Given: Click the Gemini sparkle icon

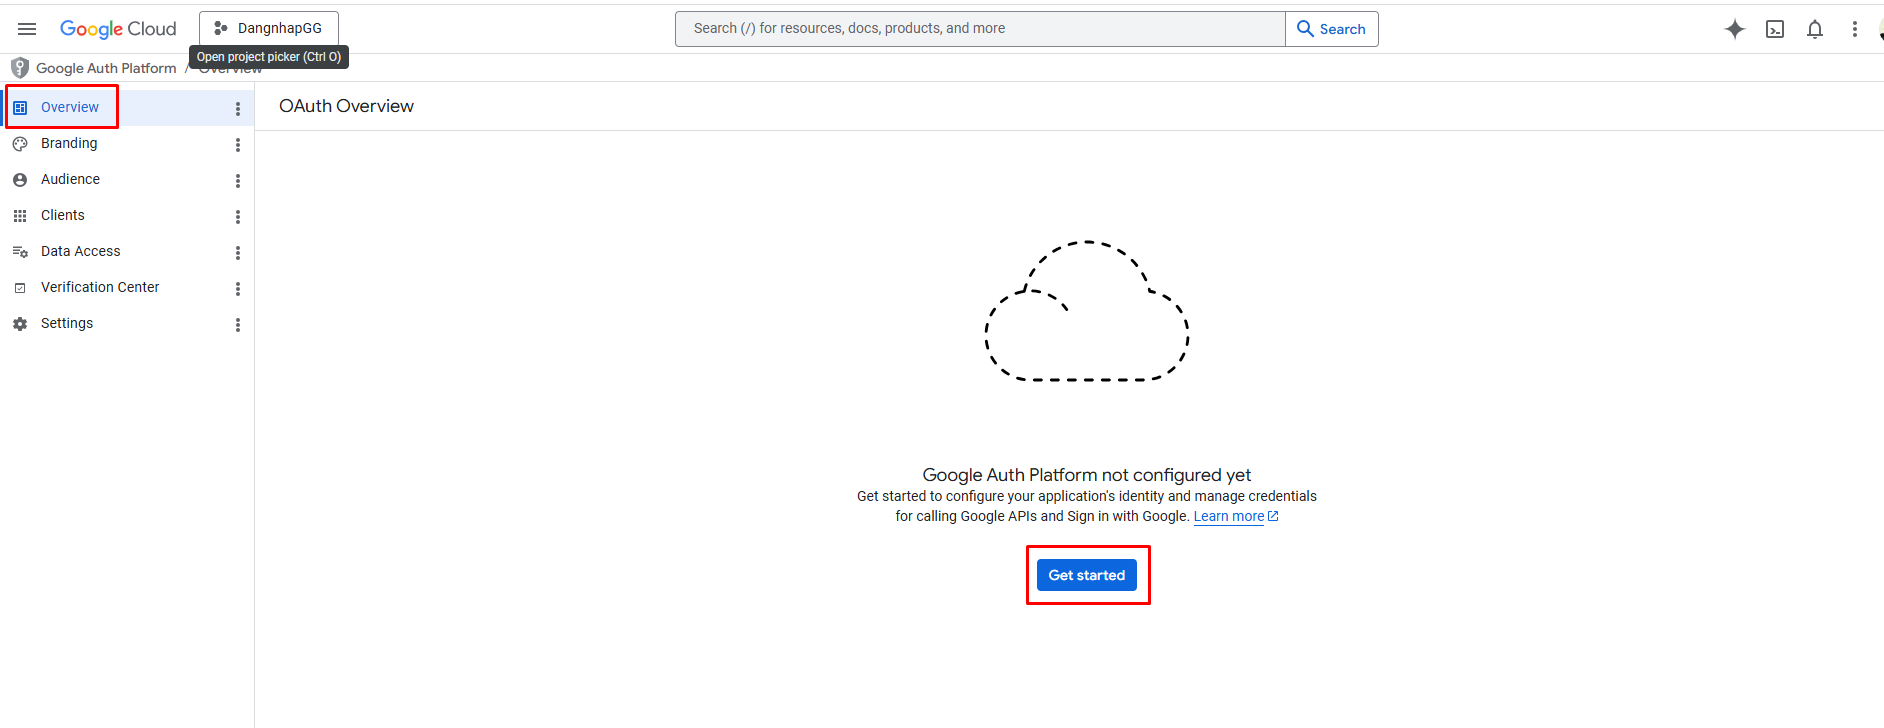Looking at the screenshot, I should pyautogui.click(x=1734, y=29).
